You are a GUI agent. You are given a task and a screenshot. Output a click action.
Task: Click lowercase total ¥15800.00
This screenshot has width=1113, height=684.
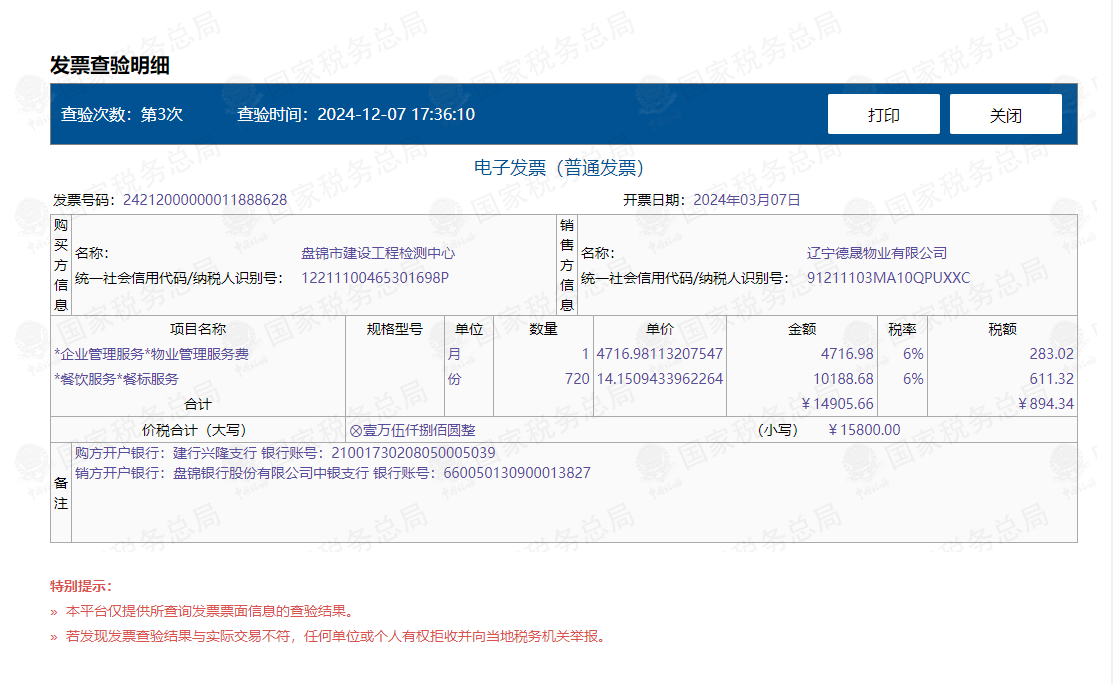(864, 430)
